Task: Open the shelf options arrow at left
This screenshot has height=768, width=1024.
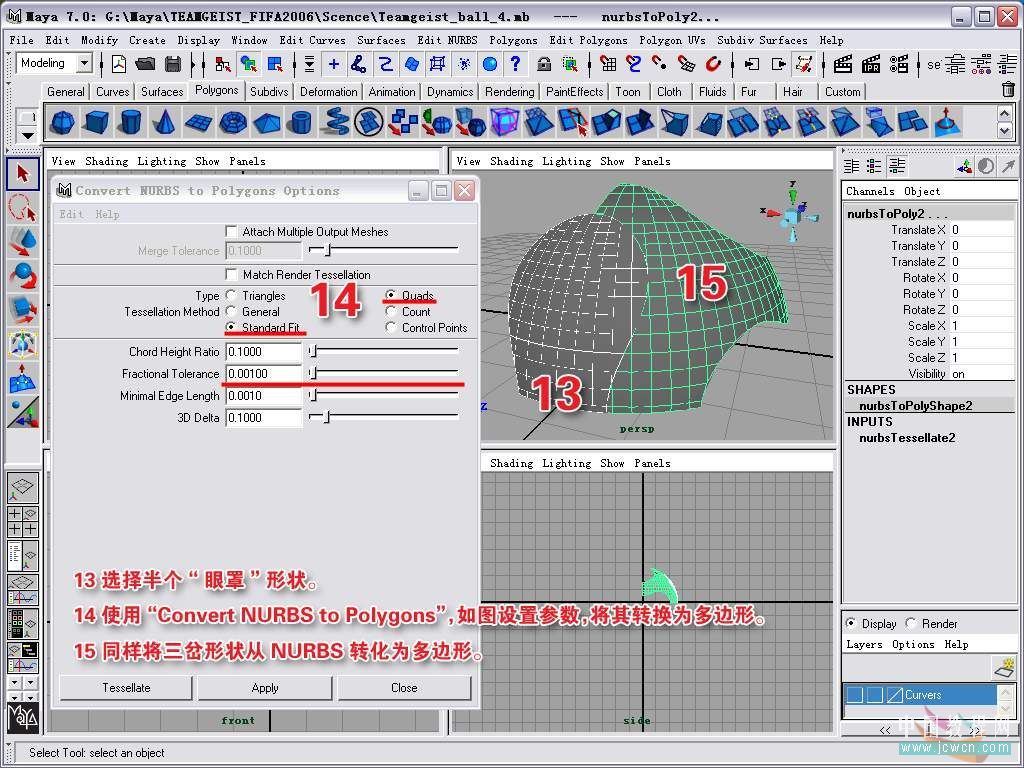Action: click(x=27, y=135)
